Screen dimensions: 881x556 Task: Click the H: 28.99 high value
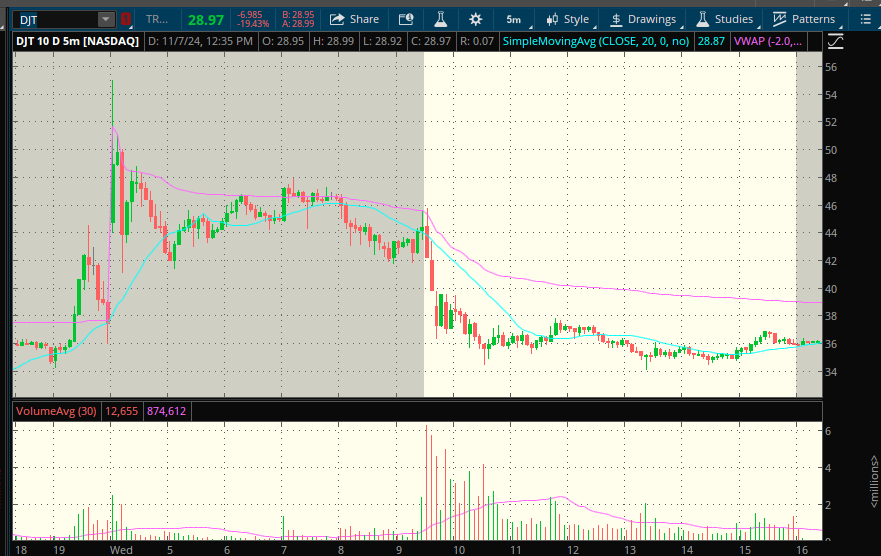[x=333, y=41]
